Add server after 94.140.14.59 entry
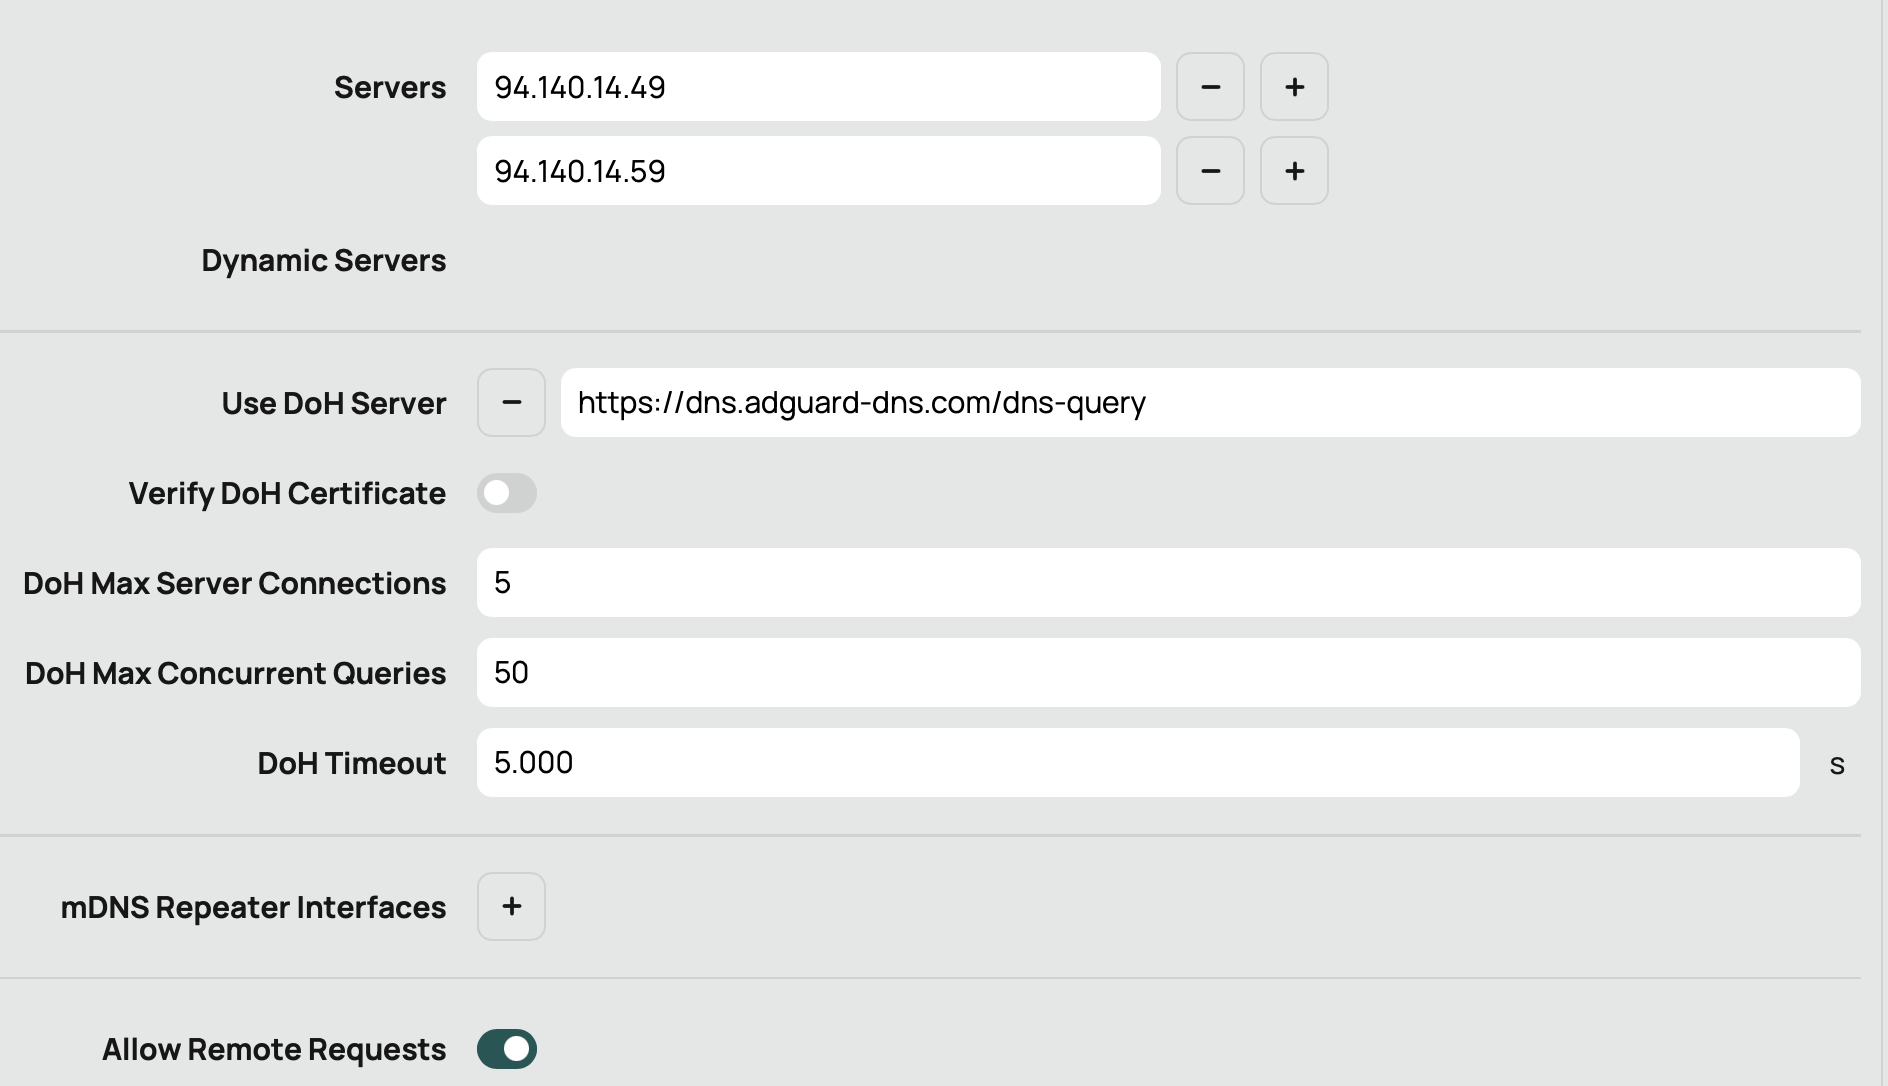Image resolution: width=1888 pixels, height=1086 pixels. (x=1294, y=171)
